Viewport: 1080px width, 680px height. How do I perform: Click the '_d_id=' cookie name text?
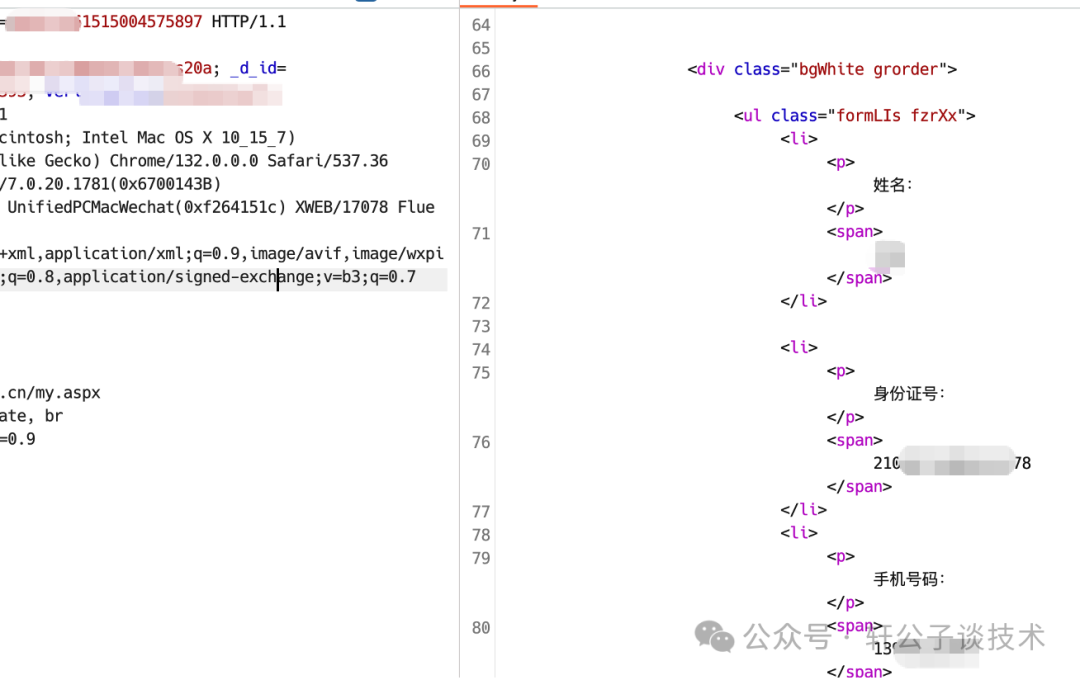click(x=258, y=68)
